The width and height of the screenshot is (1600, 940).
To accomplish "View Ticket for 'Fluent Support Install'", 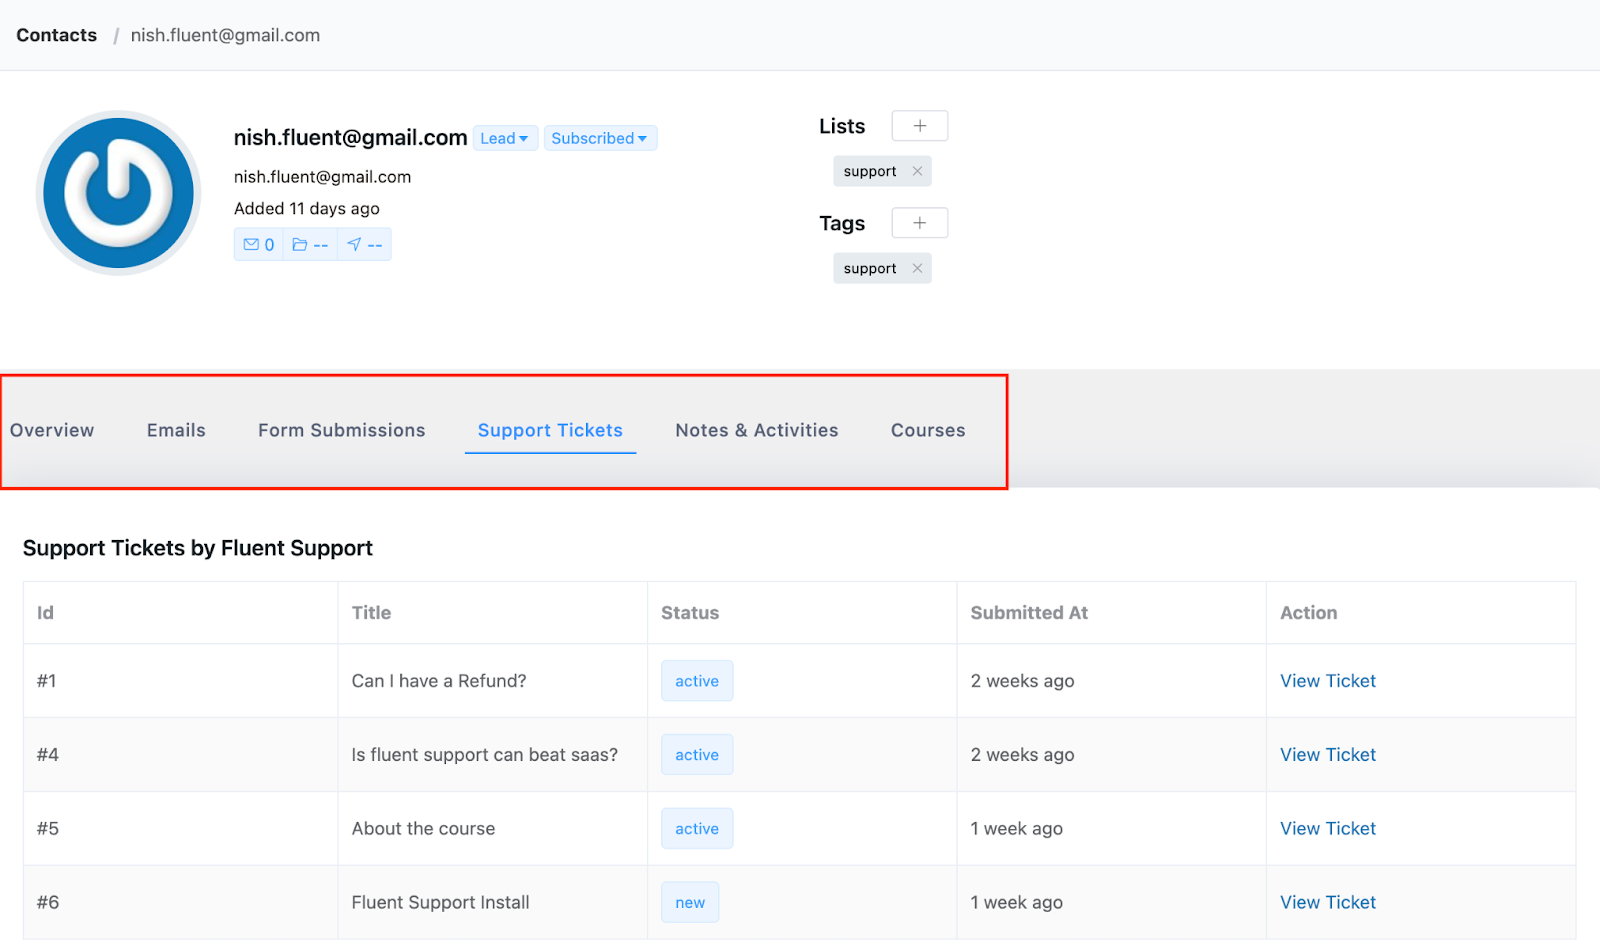I will [1328, 903].
